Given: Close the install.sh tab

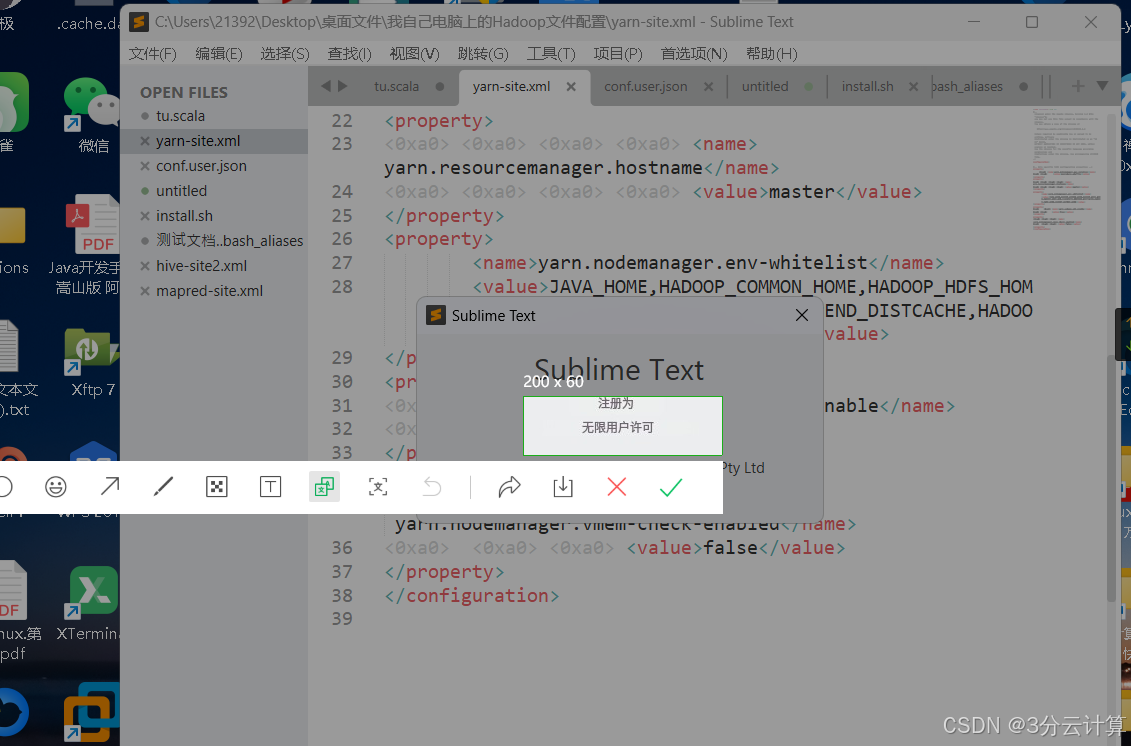Looking at the screenshot, I should (913, 87).
